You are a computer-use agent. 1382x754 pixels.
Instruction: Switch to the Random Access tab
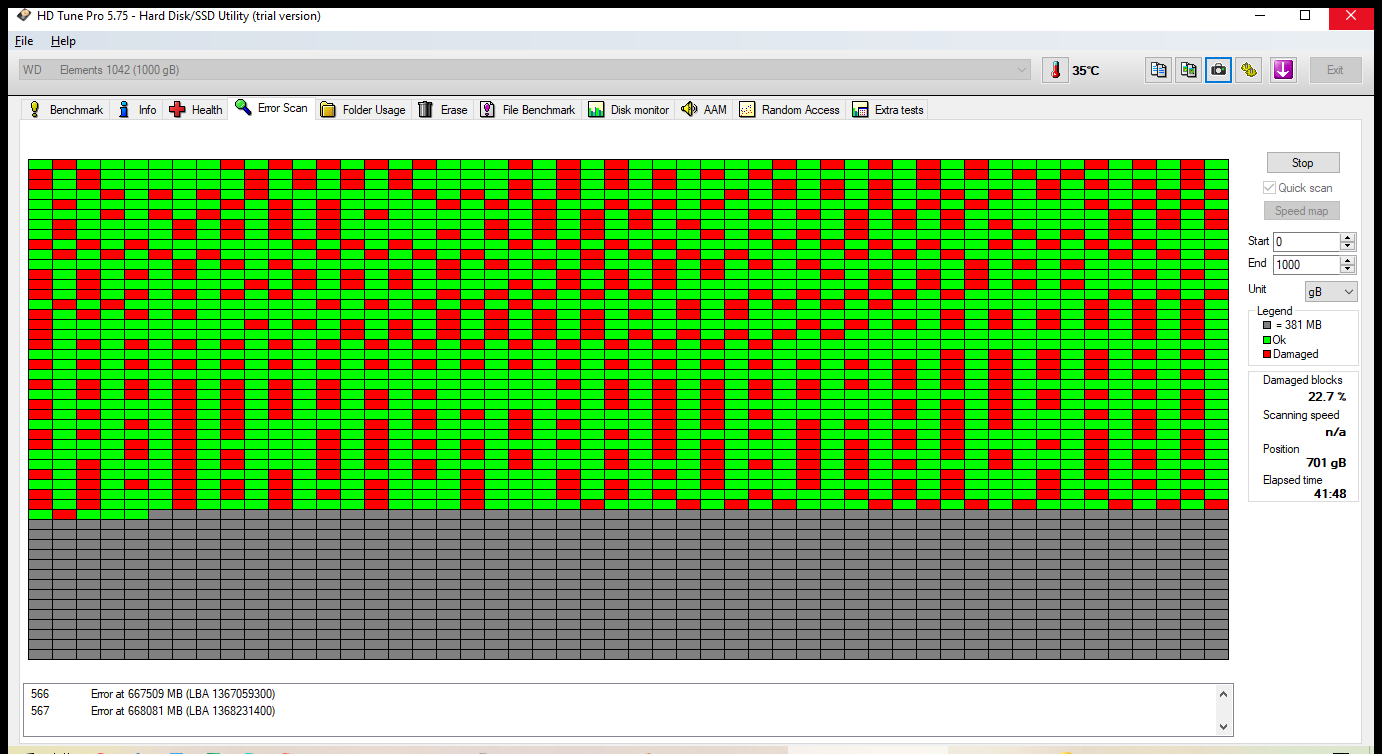click(x=790, y=110)
